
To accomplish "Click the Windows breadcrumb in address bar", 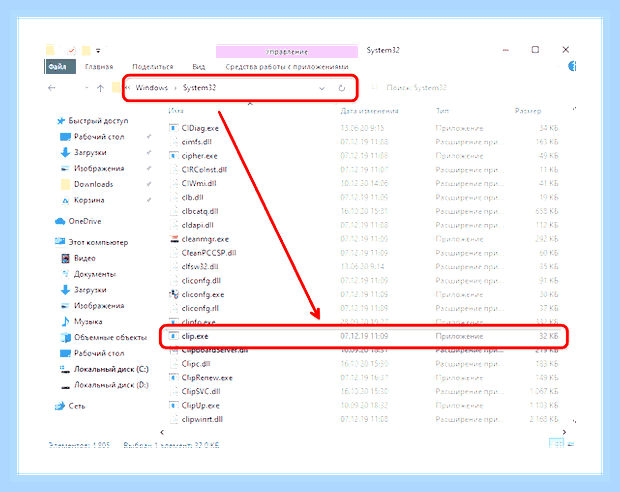I will pos(152,87).
